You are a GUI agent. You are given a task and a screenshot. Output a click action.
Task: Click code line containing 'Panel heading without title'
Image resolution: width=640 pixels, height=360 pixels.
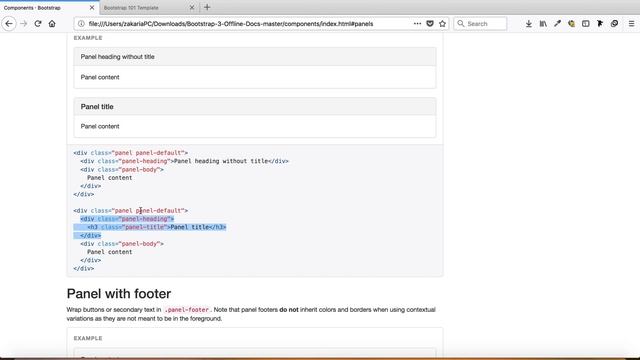[184, 161]
